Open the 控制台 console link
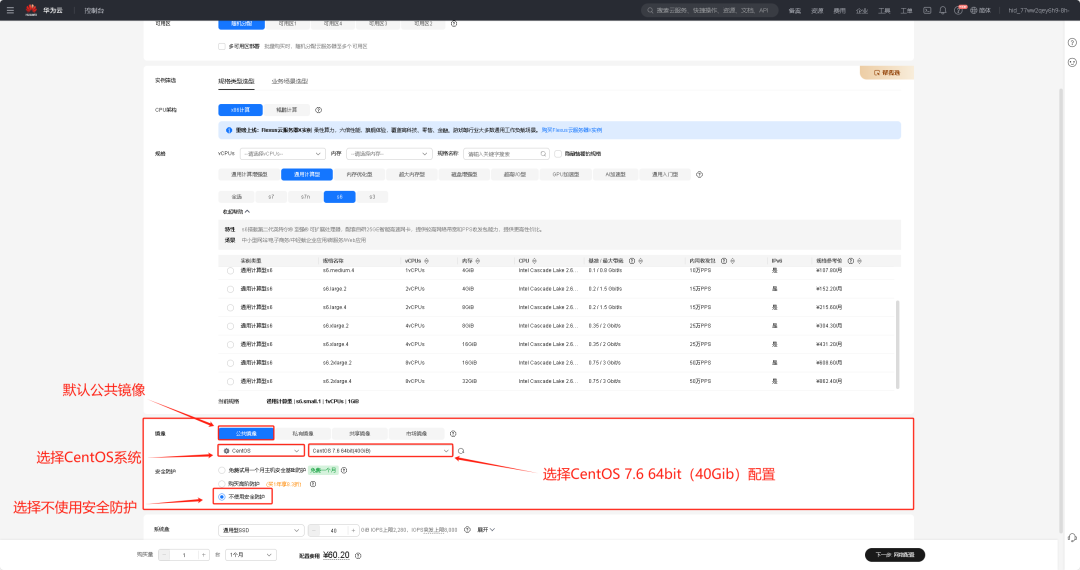Viewport: 1080px width, 570px height. (x=94, y=10)
